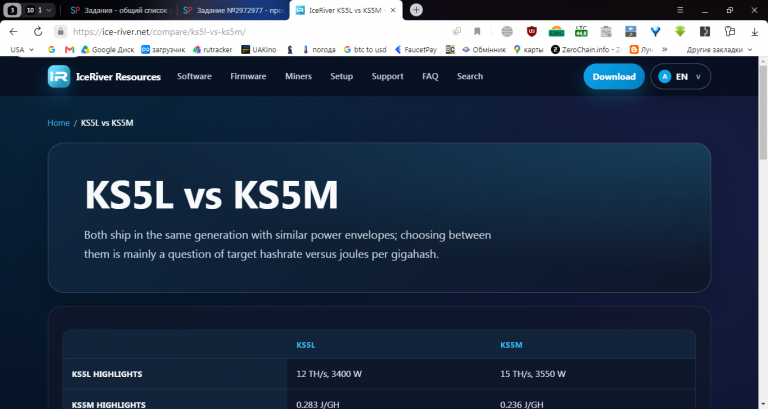
Task: Click the KS5L column header
Action: (306, 345)
